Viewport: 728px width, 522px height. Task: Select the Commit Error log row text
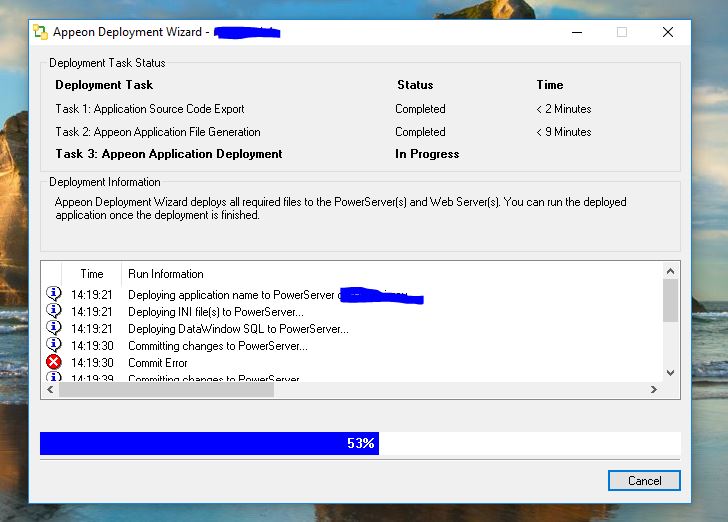pos(158,363)
